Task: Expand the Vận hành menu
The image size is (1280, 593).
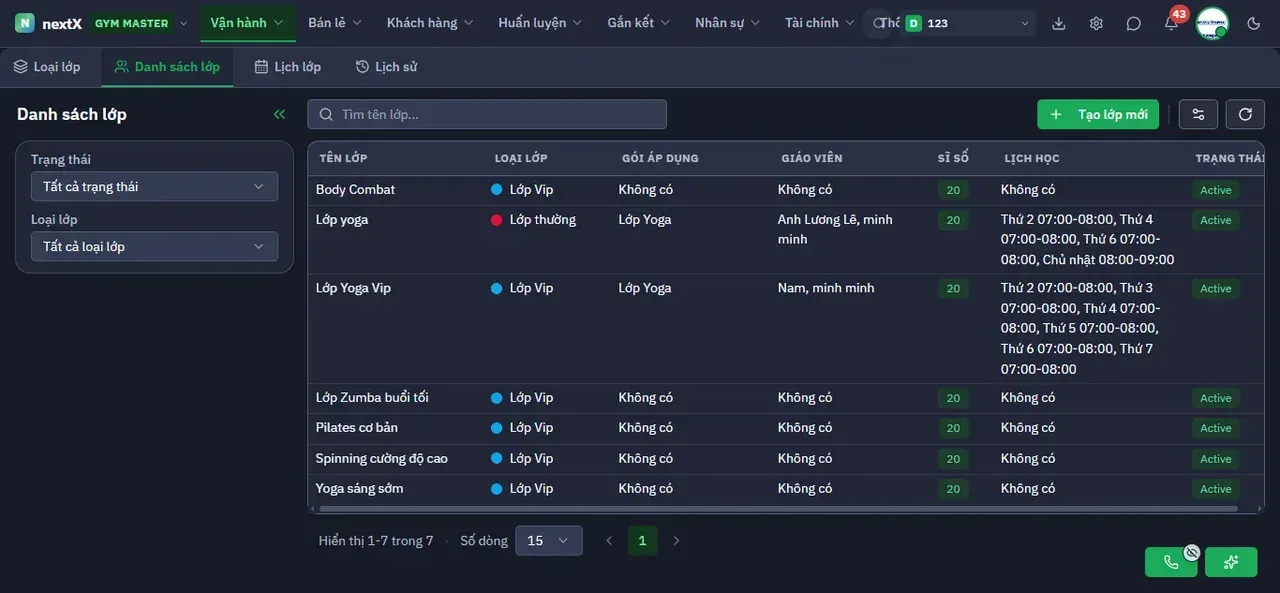Action: [247, 22]
